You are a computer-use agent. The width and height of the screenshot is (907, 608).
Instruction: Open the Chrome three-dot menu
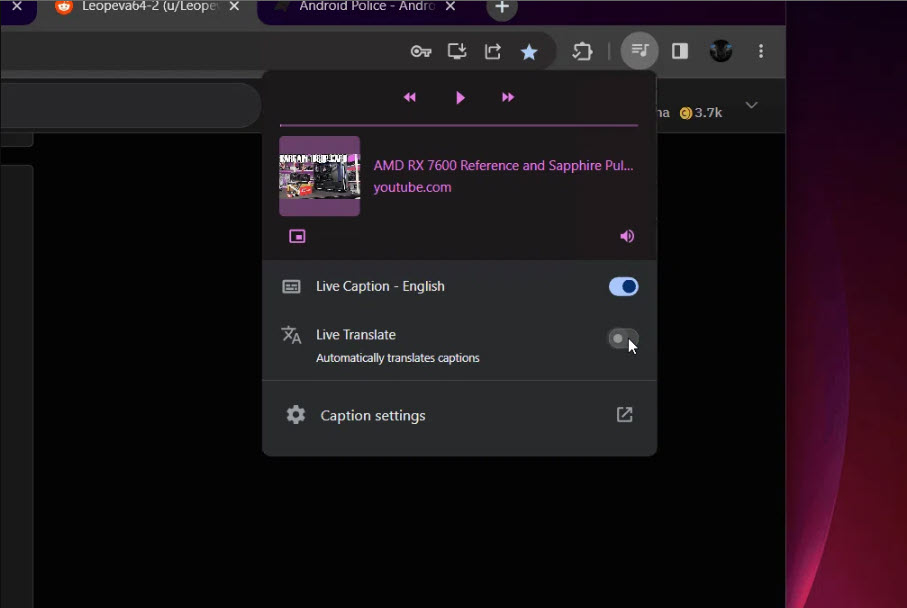pos(761,51)
